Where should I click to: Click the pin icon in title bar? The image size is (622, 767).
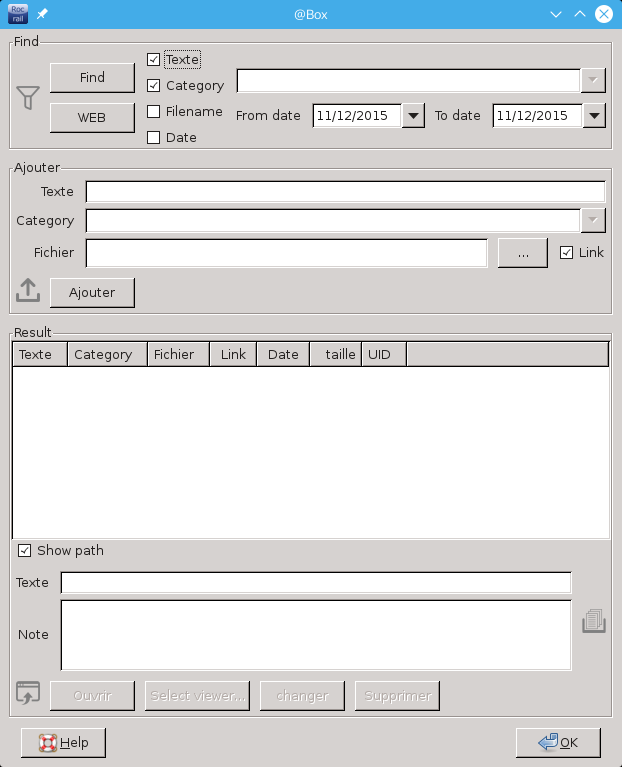pos(42,15)
